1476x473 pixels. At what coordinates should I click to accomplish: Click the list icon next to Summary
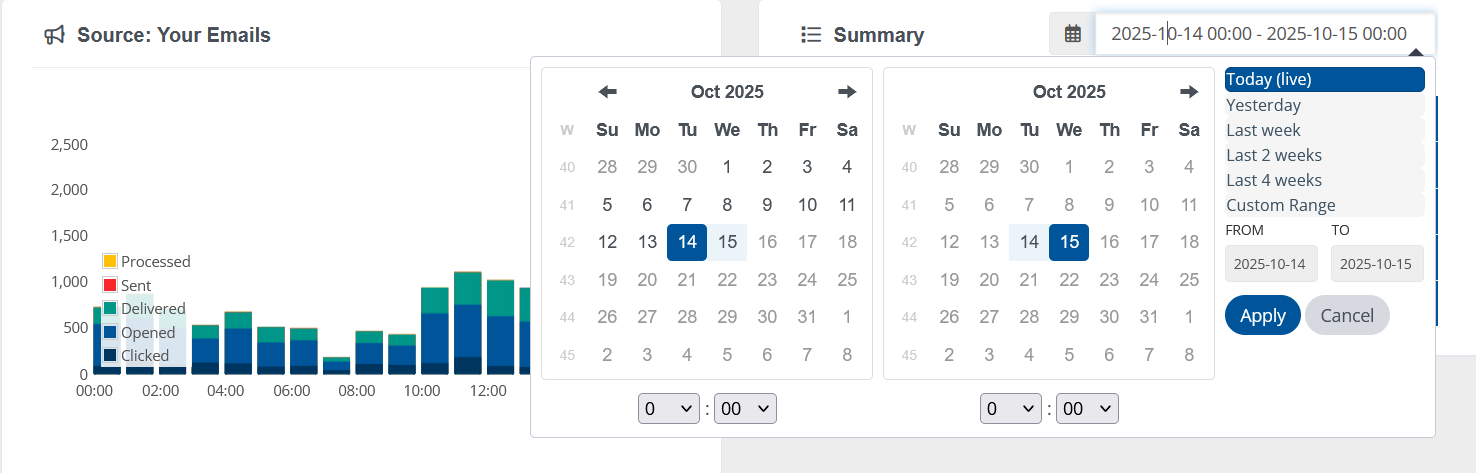(x=811, y=35)
